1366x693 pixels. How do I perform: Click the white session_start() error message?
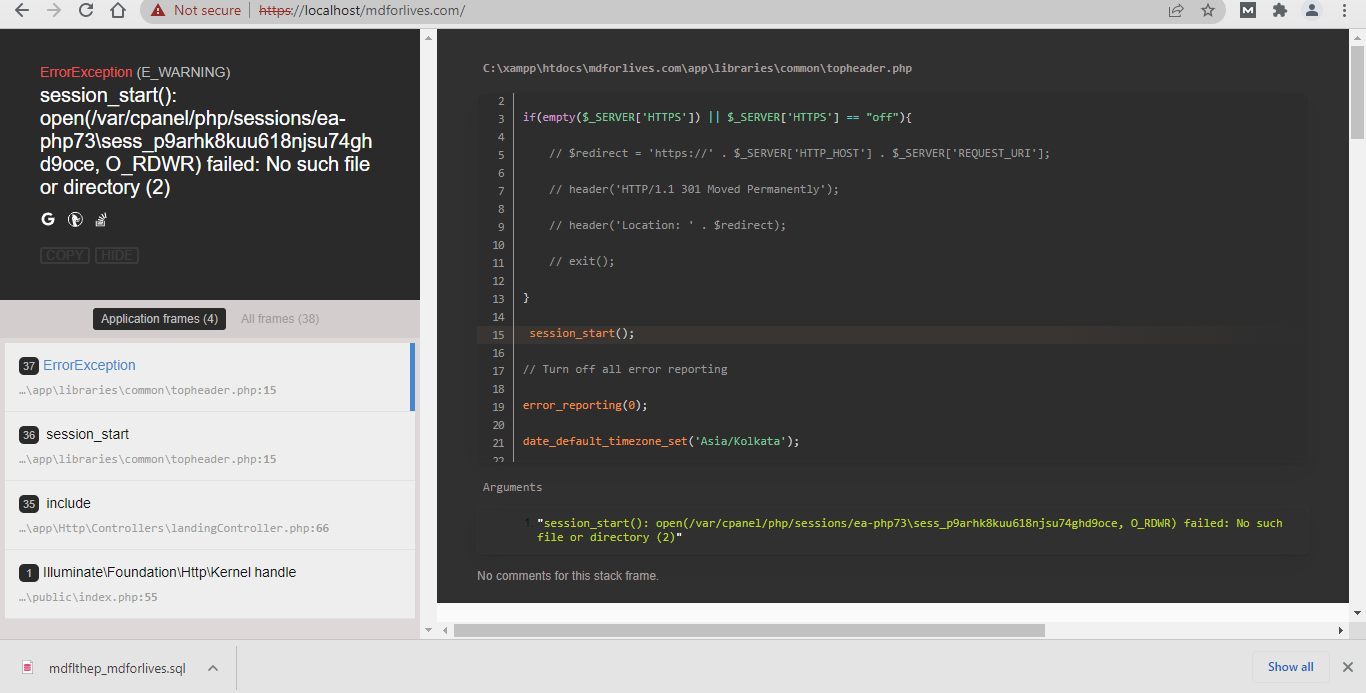[x=206, y=141]
